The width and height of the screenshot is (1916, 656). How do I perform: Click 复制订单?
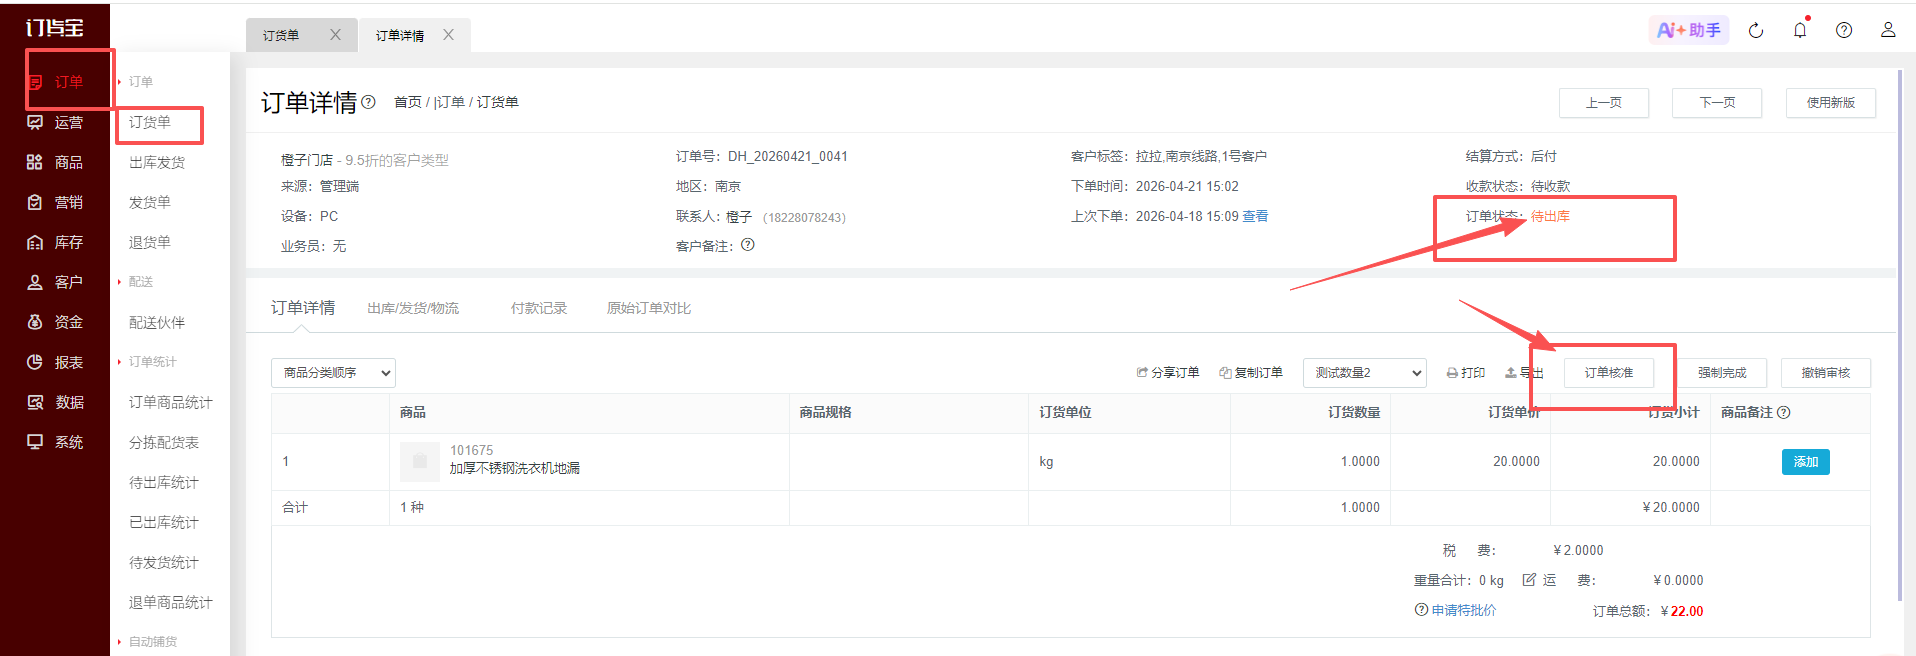point(1251,373)
